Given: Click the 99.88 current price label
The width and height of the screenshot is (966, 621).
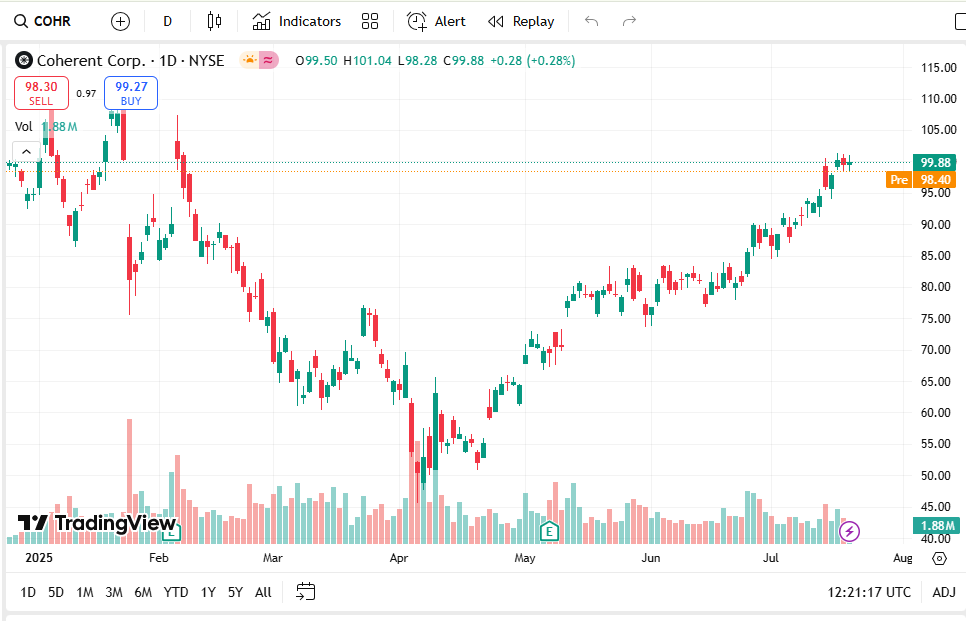Looking at the screenshot, I should pos(935,163).
